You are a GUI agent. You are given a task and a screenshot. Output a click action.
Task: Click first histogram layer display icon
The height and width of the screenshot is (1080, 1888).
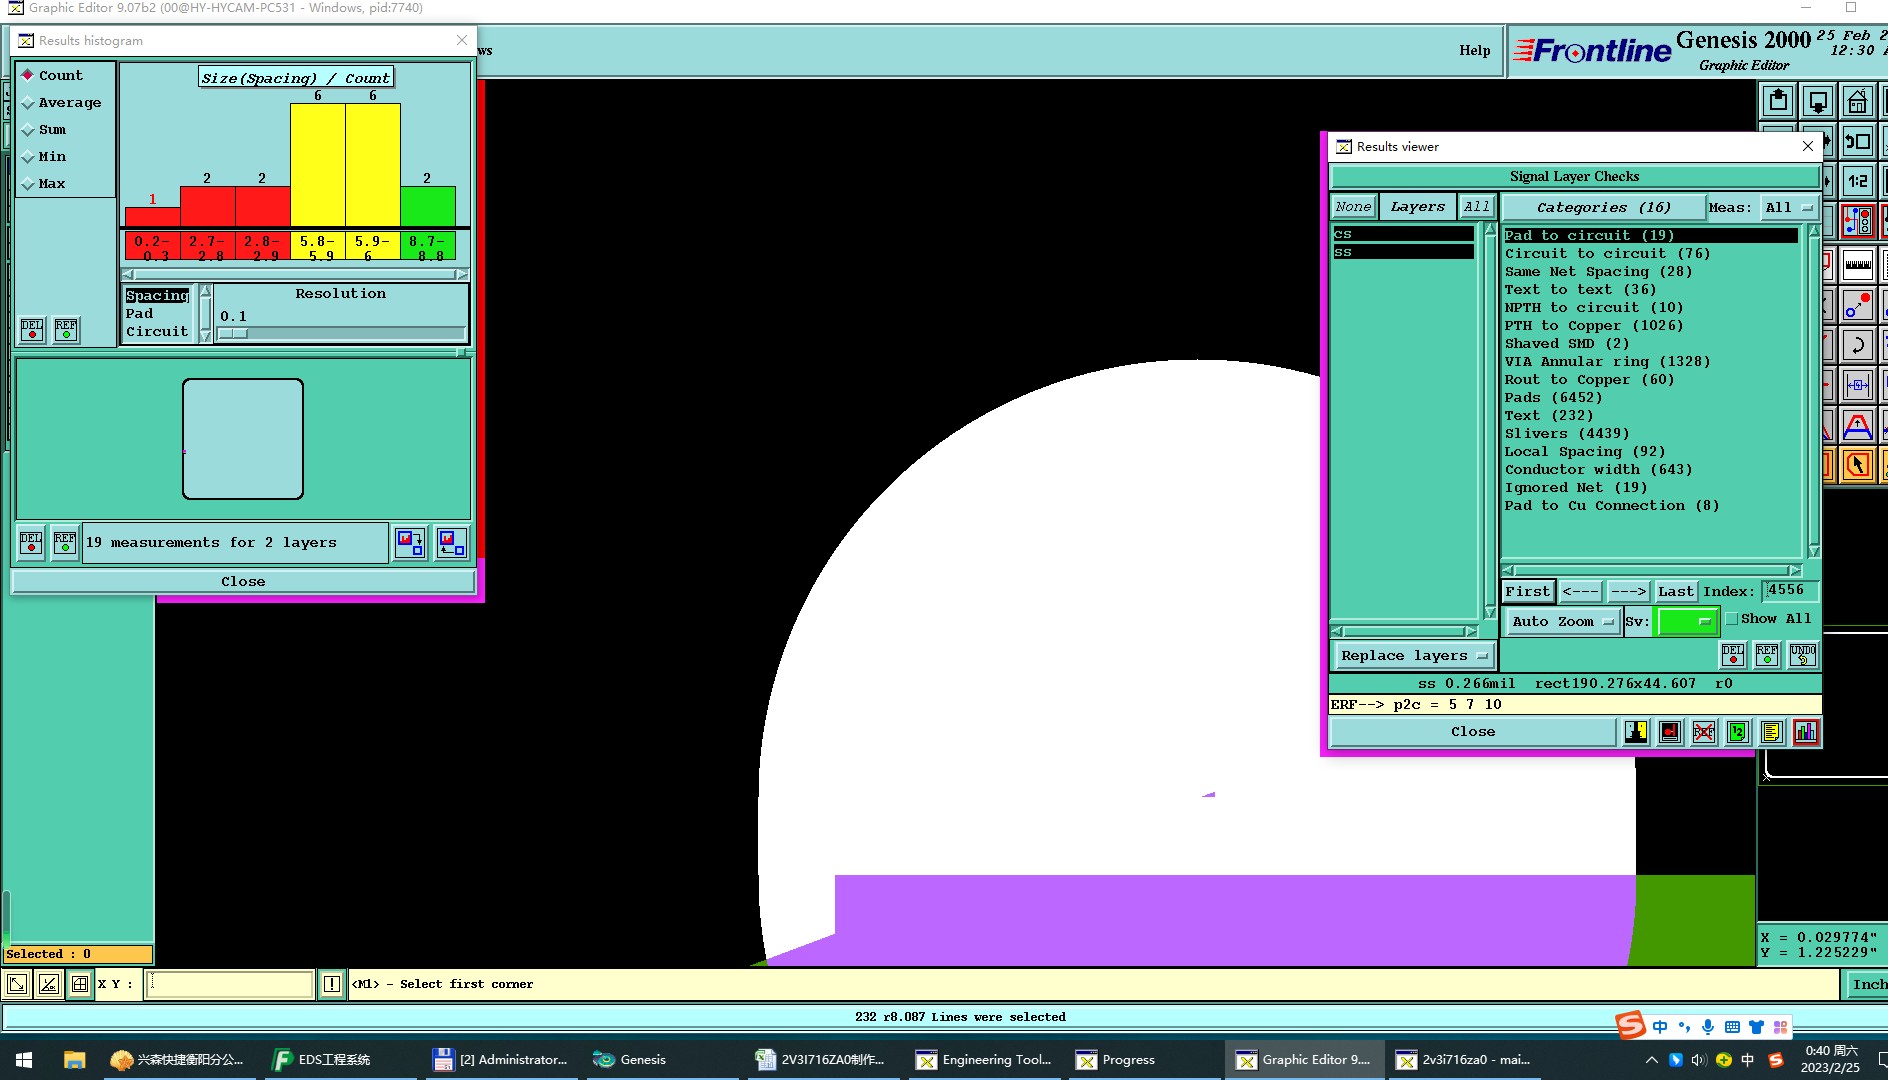(x=410, y=543)
